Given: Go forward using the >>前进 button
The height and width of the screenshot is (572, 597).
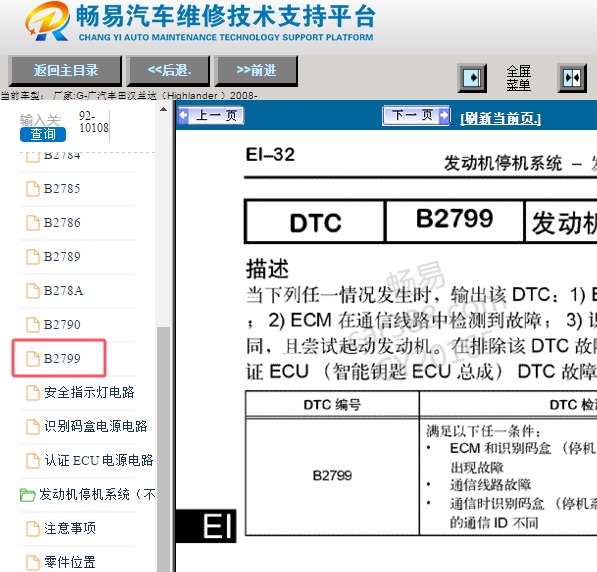Looking at the screenshot, I should (256, 70).
